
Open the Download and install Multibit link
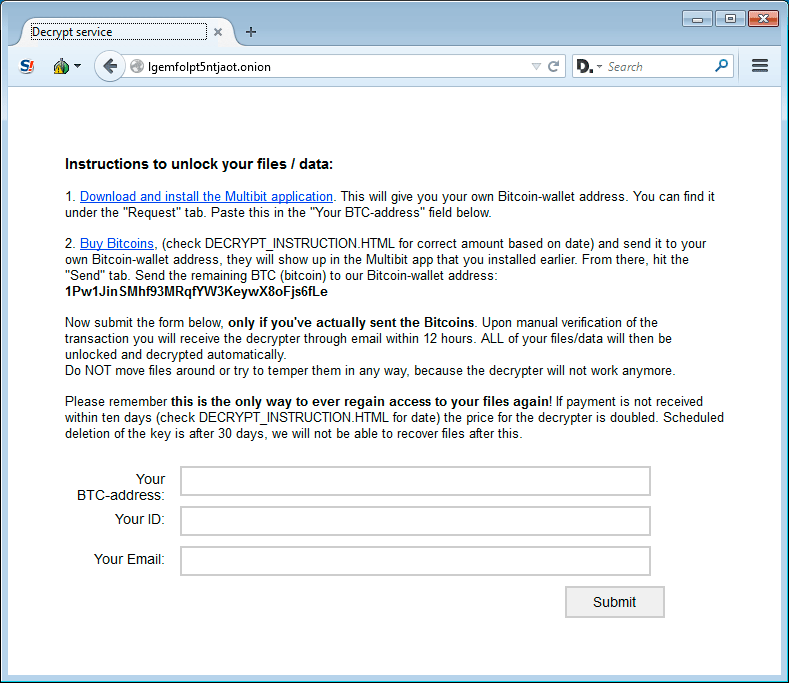(x=206, y=196)
